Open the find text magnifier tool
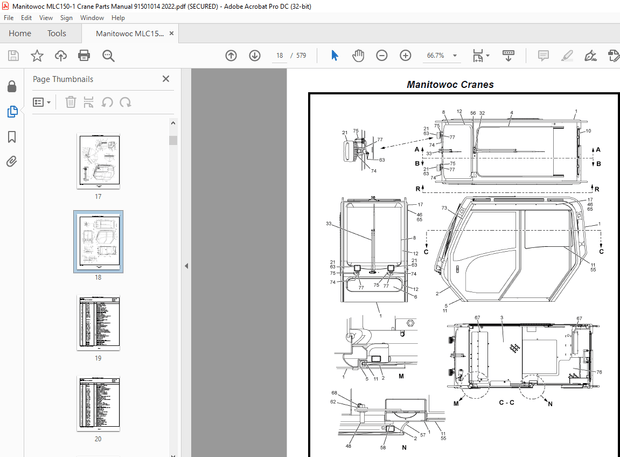Image resolution: width=620 pixels, height=457 pixels. [x=108, y=56]
